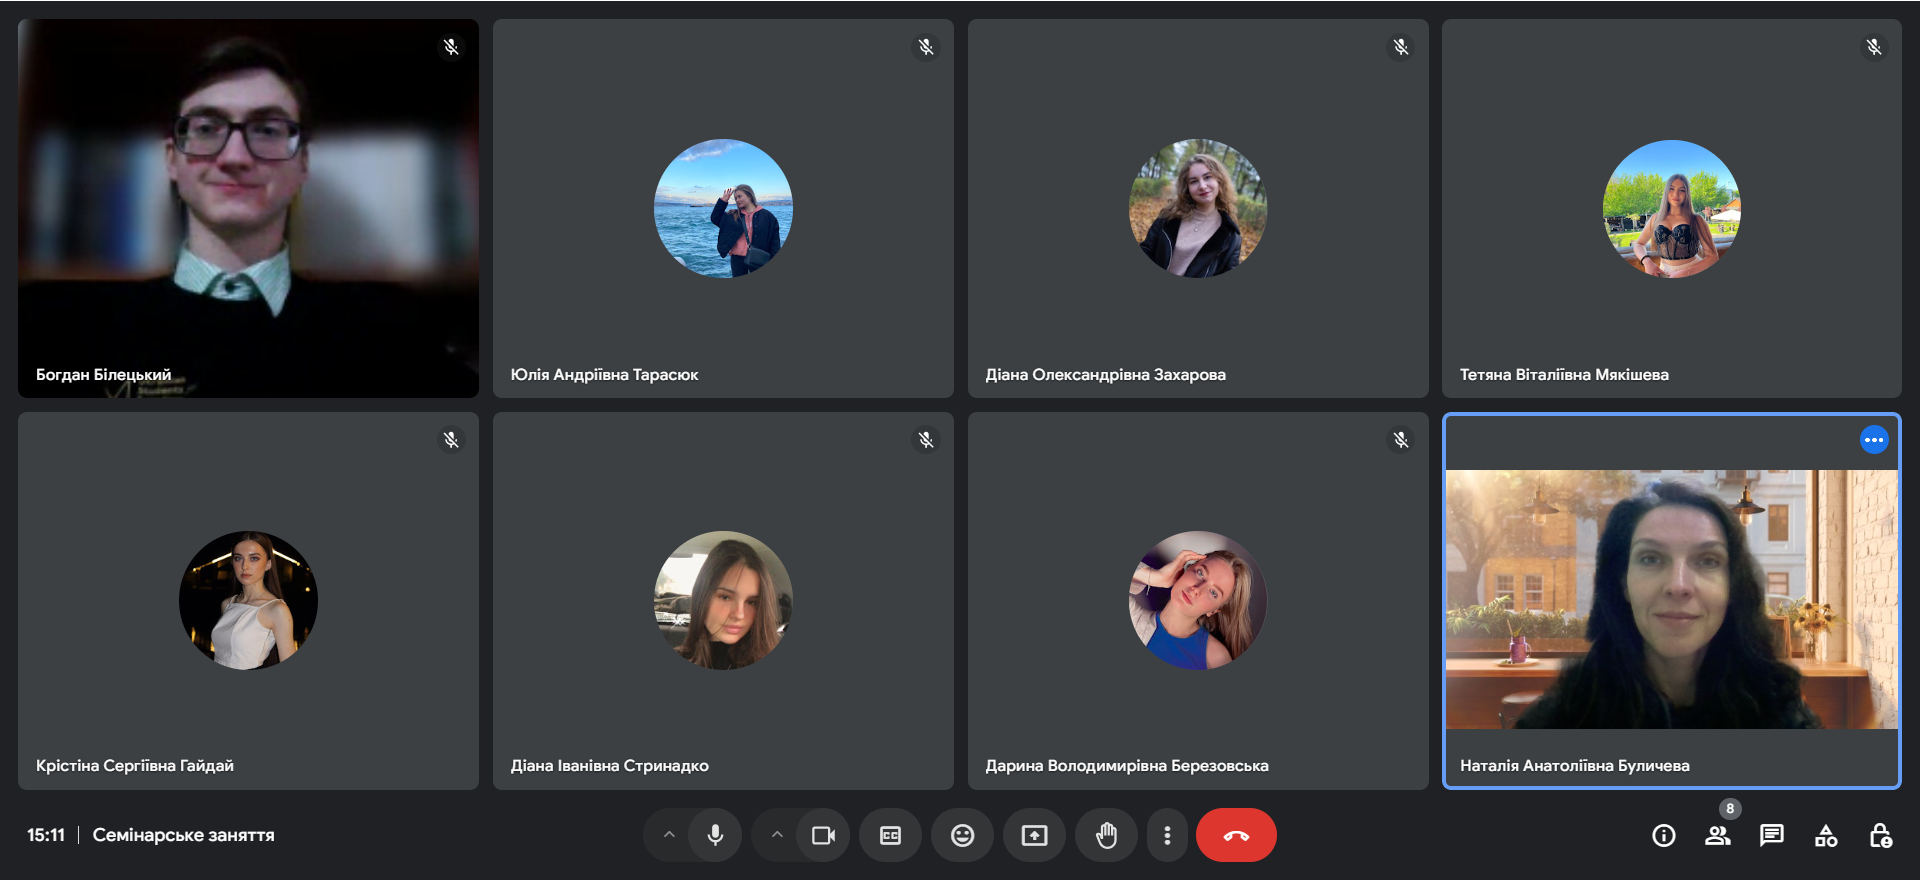1920x880 pixels.
Task: Click the Семінарське заняття meeting title
Action: point(183,835)
